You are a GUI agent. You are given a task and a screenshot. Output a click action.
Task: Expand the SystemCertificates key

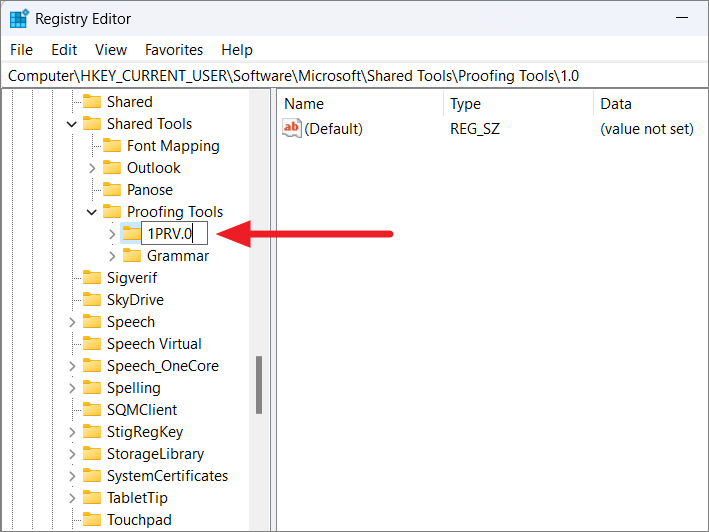click(72, 476)
